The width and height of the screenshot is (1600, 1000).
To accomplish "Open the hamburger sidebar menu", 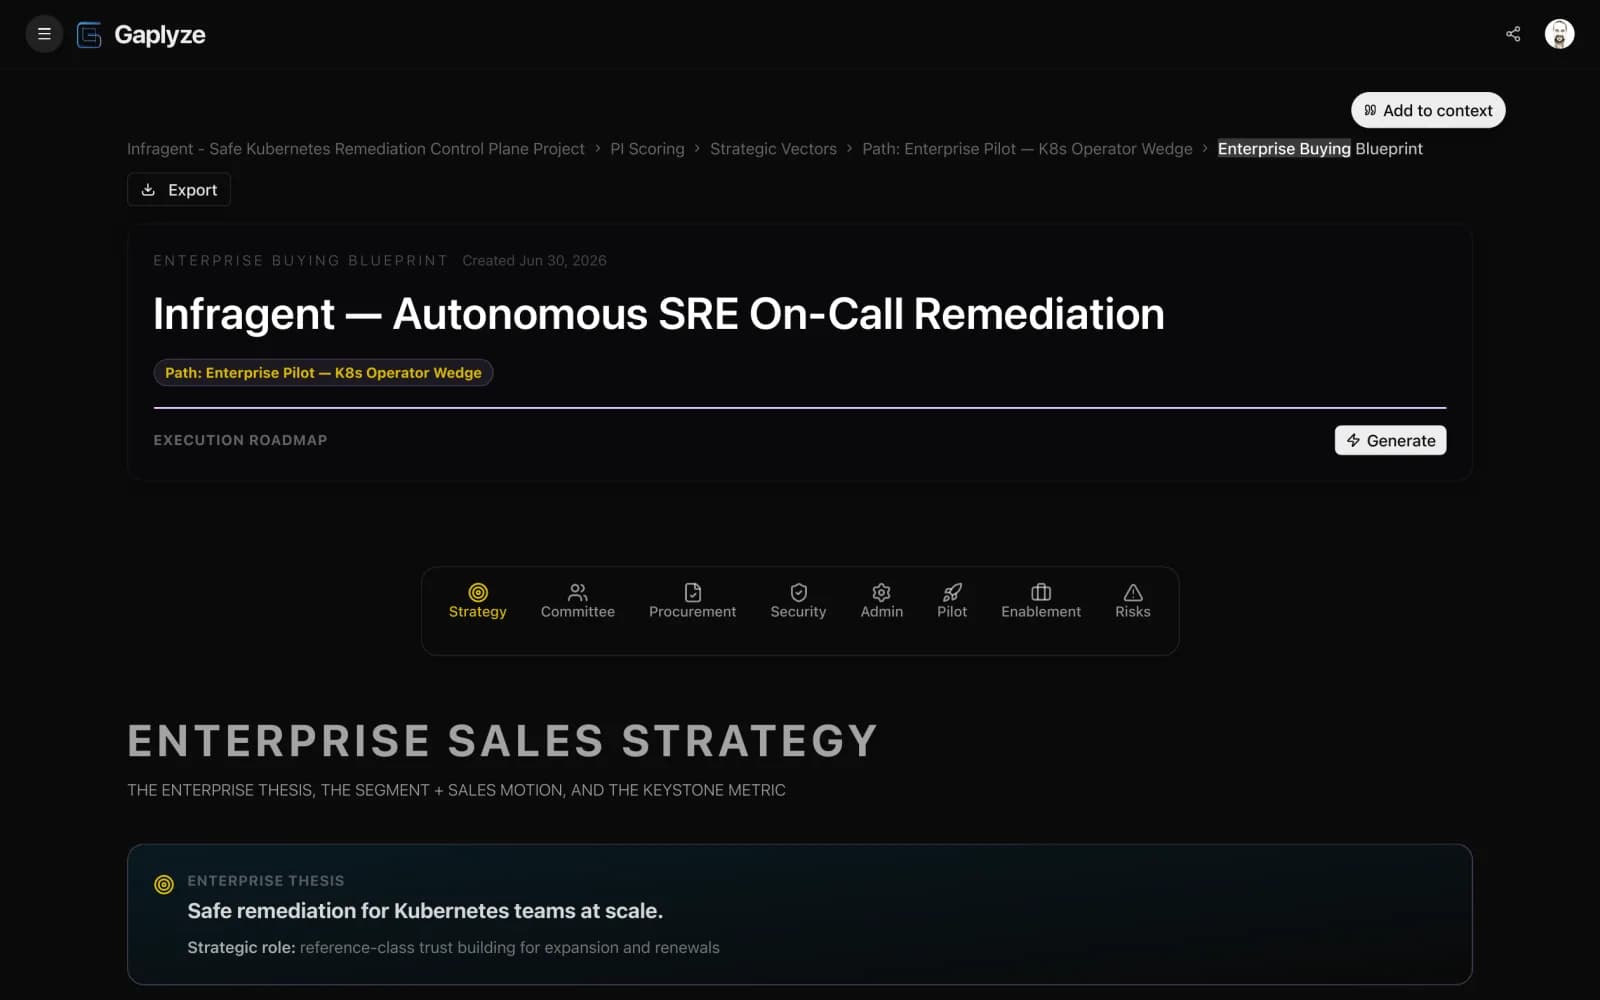I will 44,34.
